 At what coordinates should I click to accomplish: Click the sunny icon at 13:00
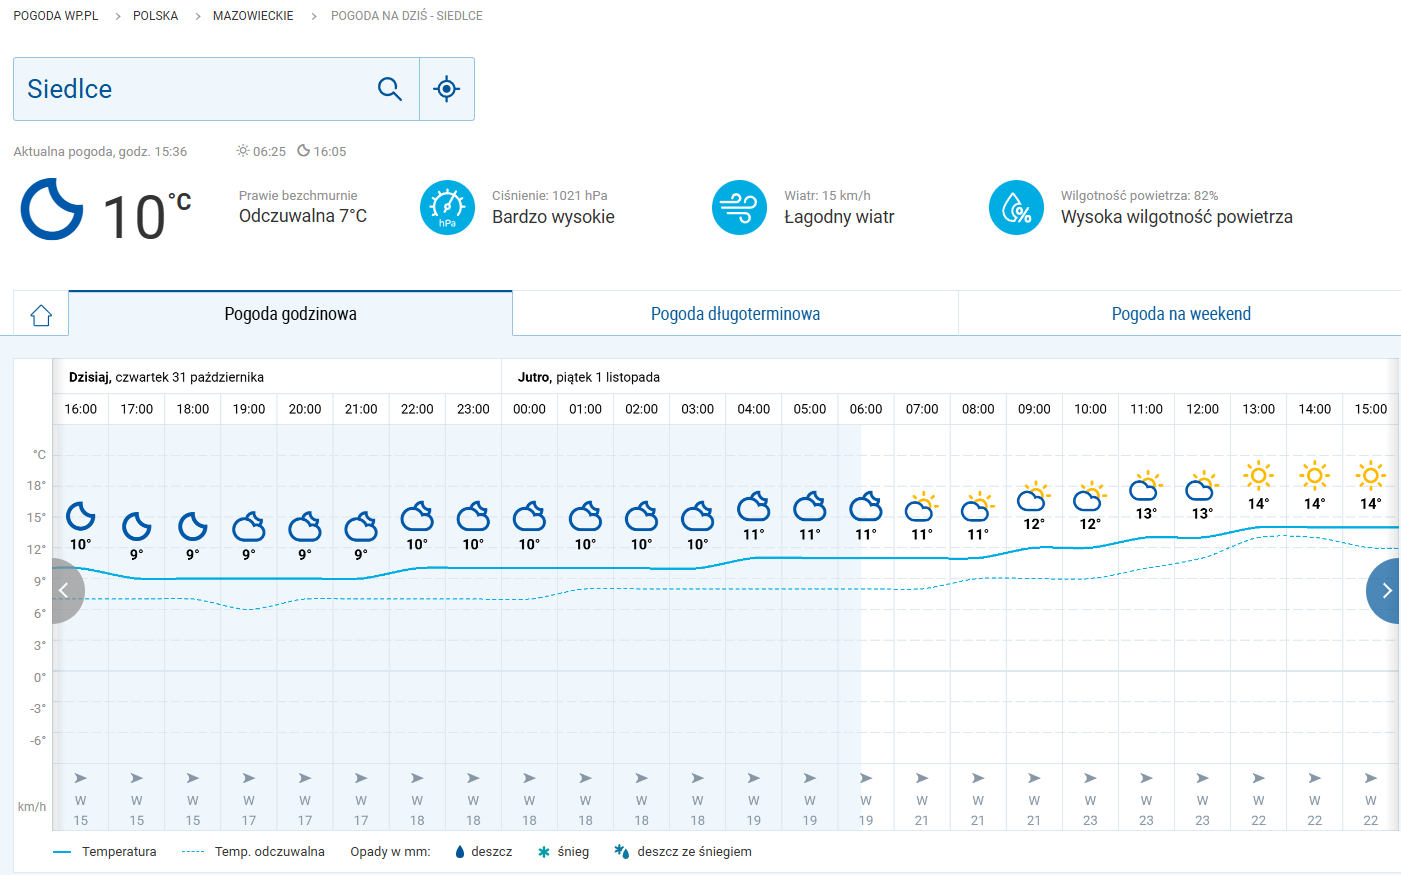tap(1258, 475)
